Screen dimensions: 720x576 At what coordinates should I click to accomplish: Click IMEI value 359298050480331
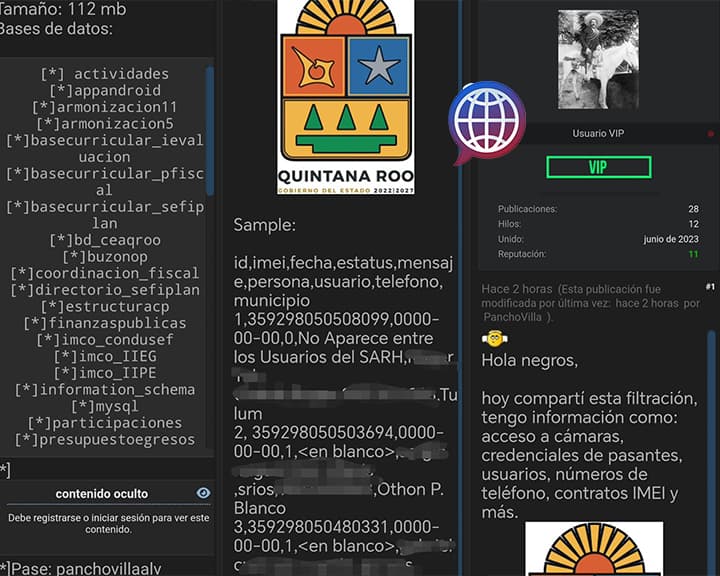pyautogui.click(x=317, y=526)
